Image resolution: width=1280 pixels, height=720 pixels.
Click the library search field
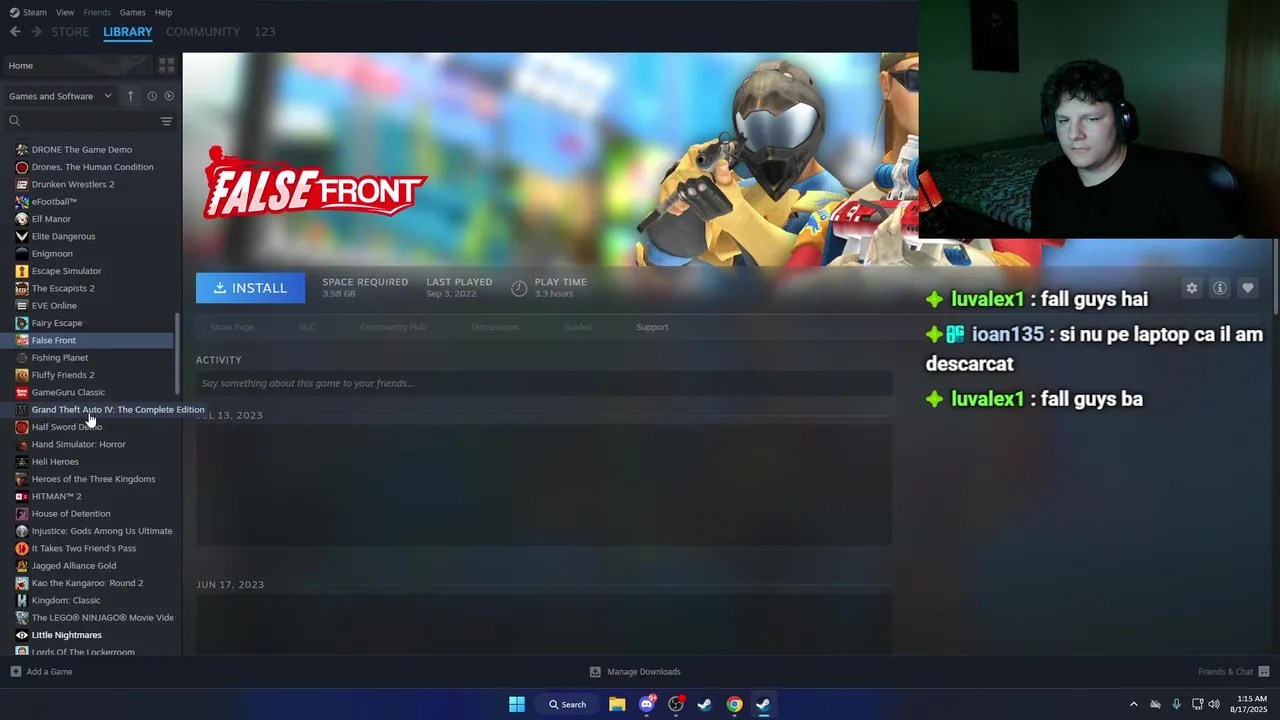[x=82, y=121]
